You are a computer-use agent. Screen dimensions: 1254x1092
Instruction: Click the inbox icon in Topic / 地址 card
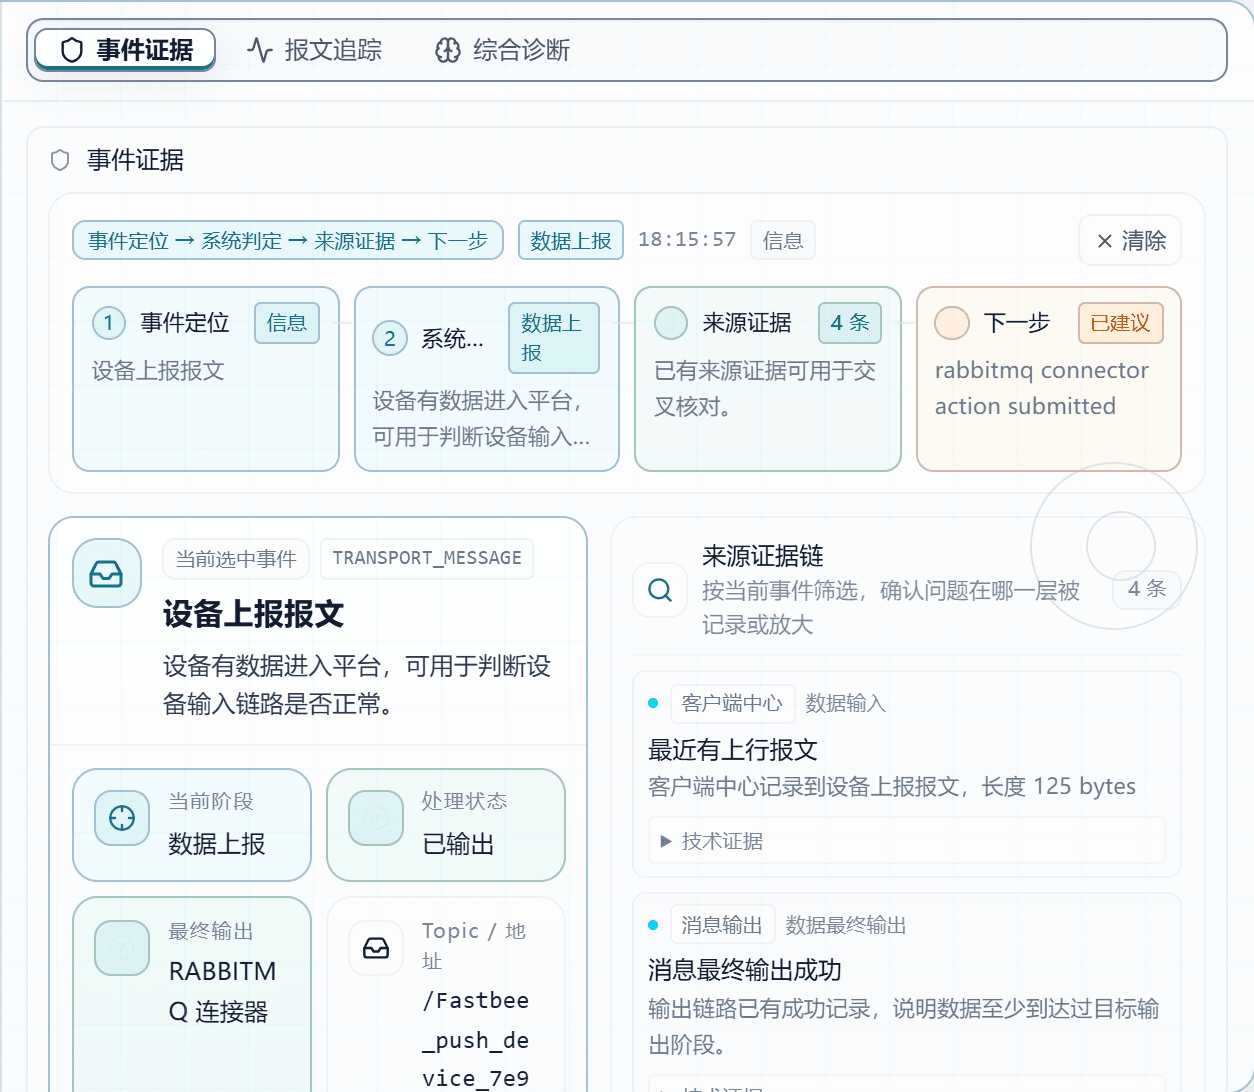pyautogui.click(x=376, y=948)
